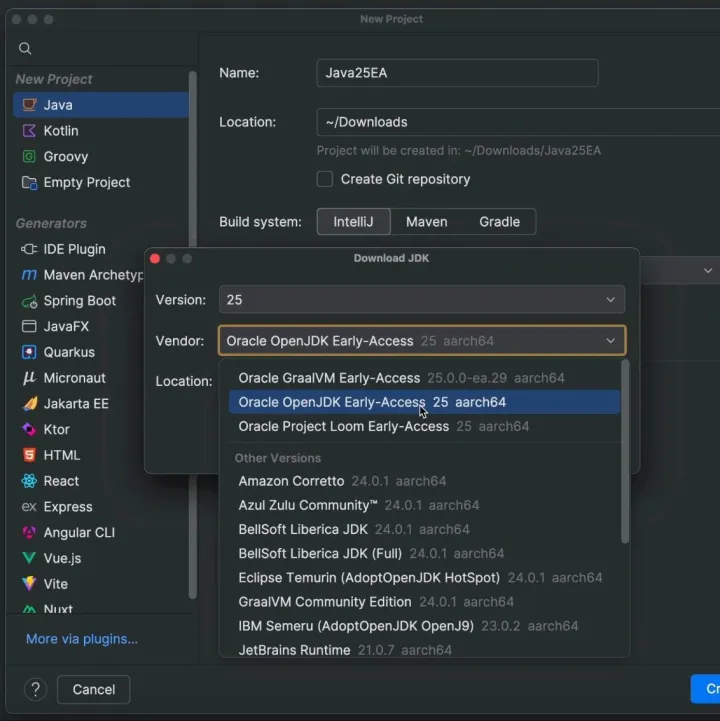Choose the Micronaut generator icon

[29, 378]
